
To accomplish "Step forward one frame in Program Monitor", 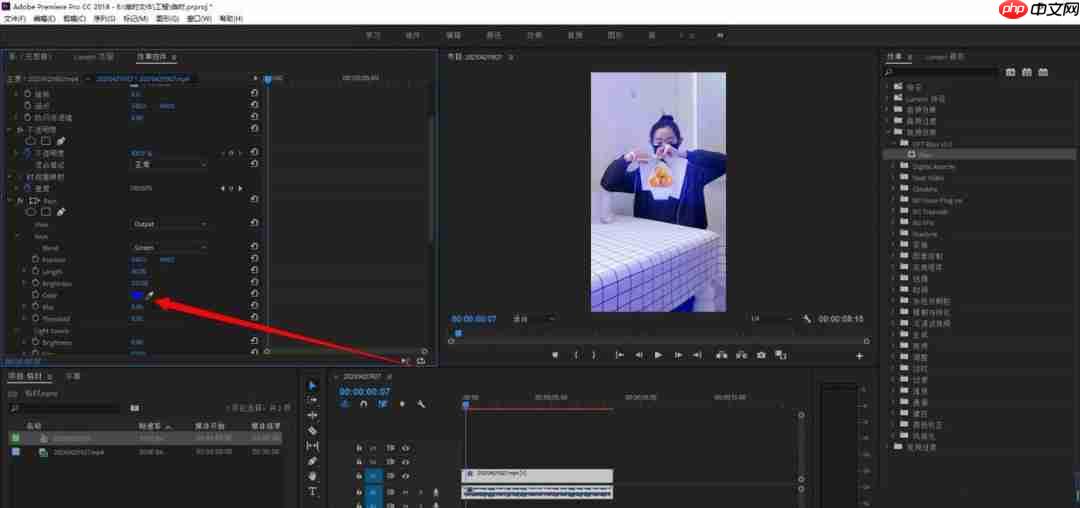I will click(678, 355).
